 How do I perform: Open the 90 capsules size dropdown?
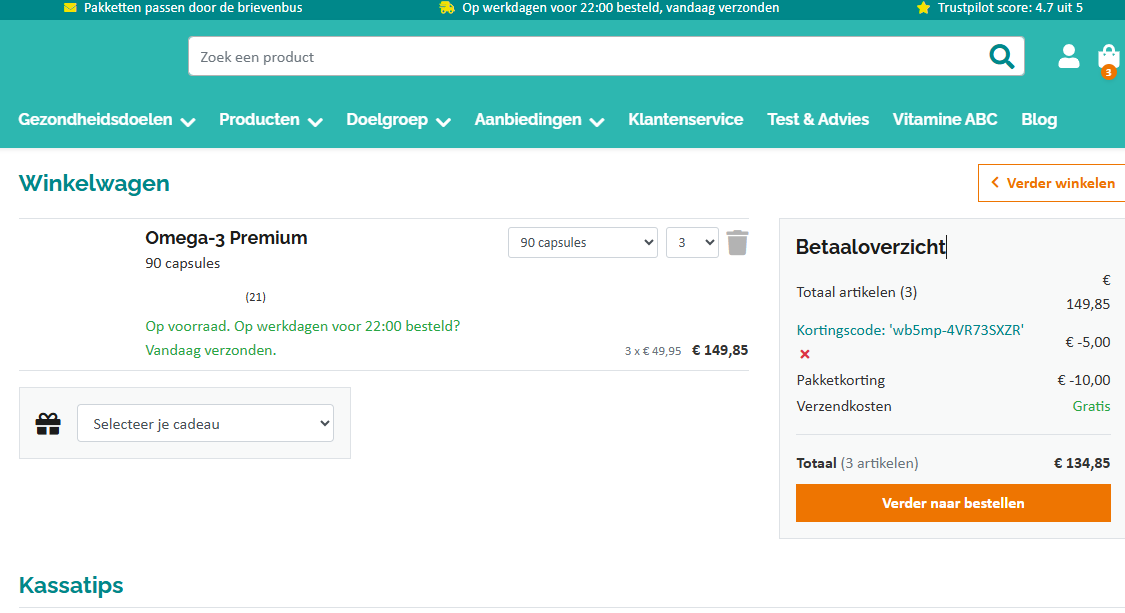click(x=583, y=243)
